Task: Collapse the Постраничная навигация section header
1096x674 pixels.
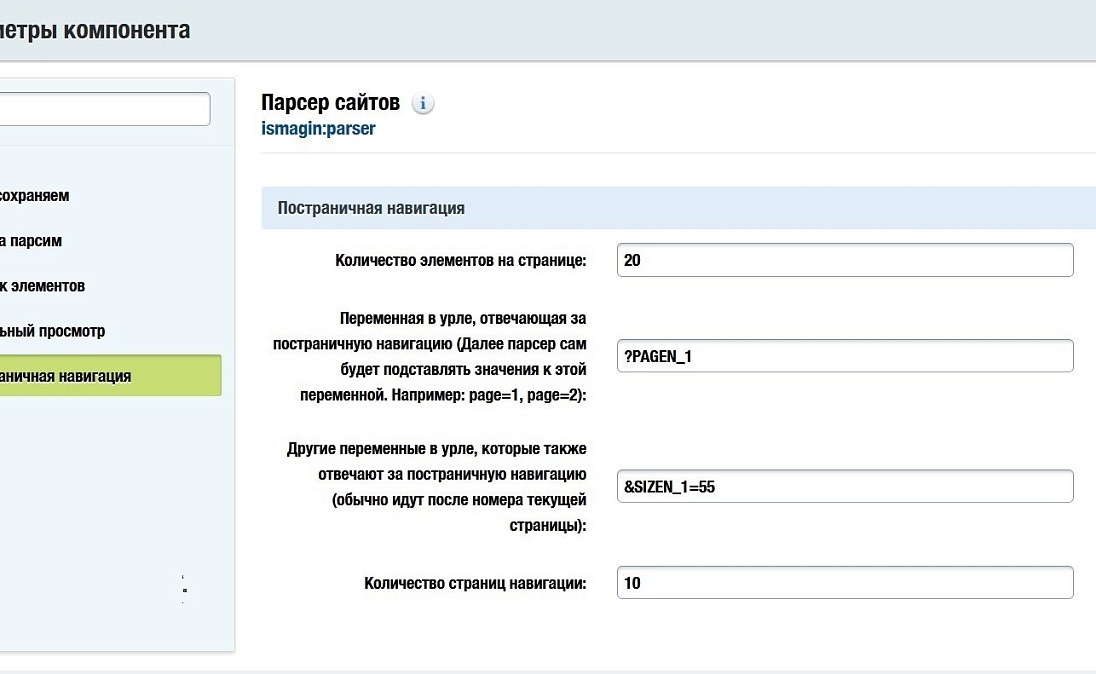Action: (x=371, y=209)
